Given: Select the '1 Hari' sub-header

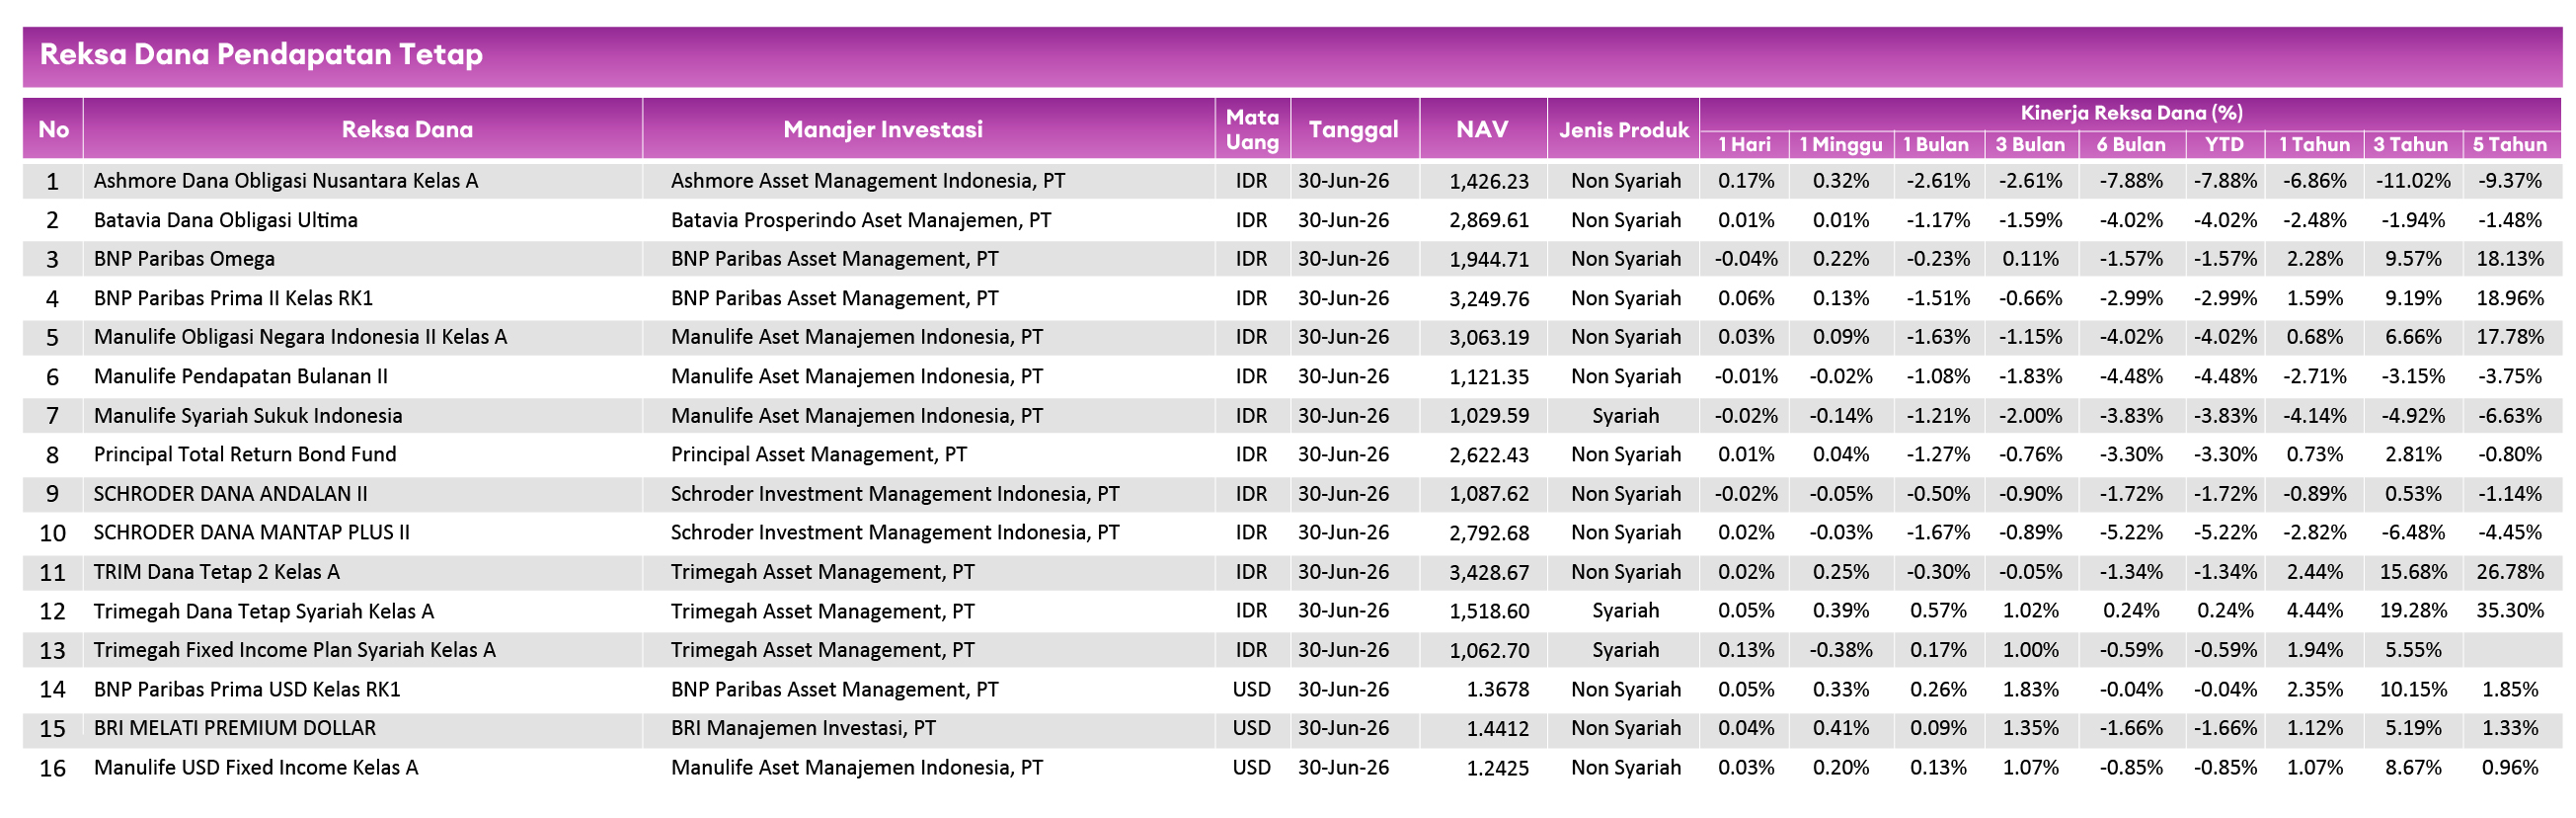Looking at the screenshot, I should [1744, 144].
